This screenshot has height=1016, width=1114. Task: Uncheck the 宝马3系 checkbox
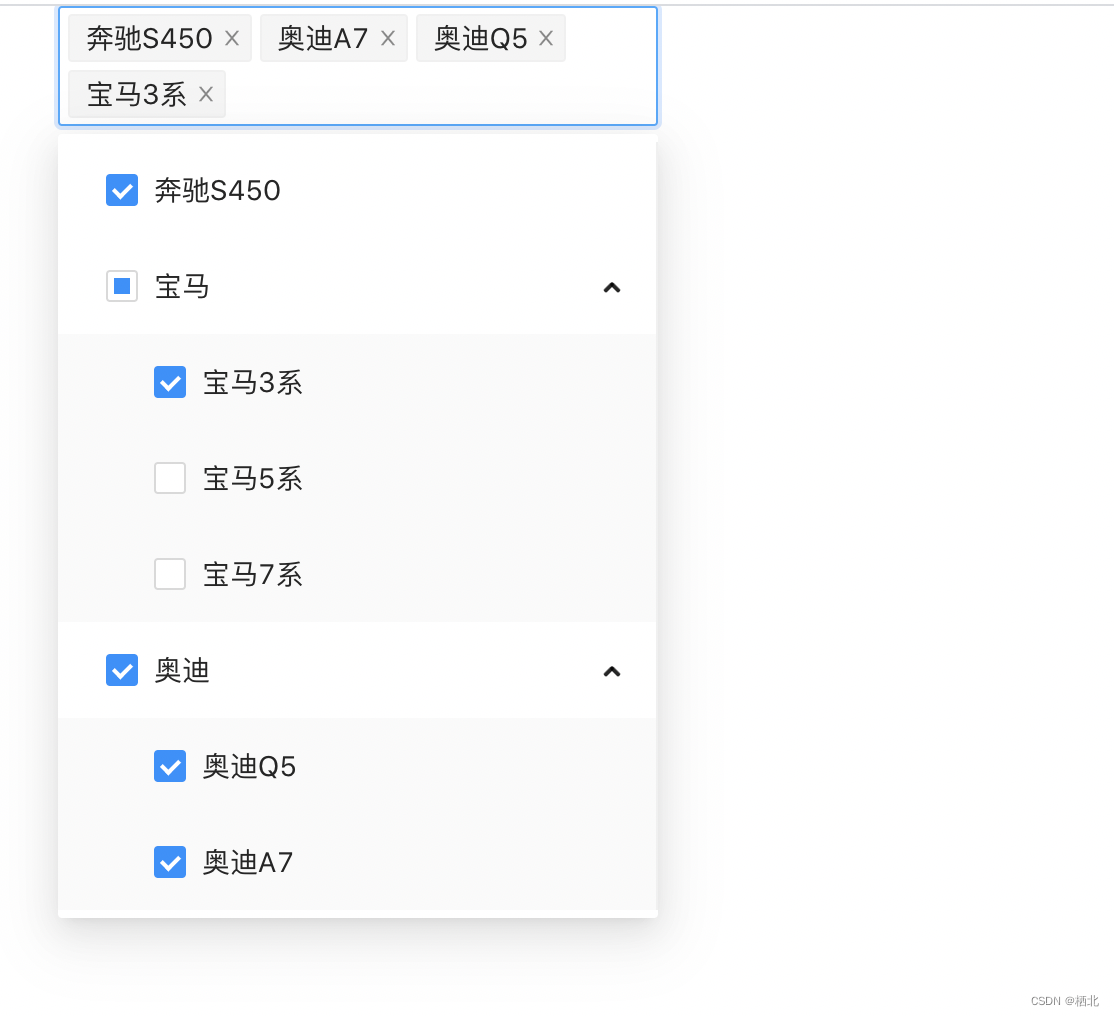coord(170,382)
